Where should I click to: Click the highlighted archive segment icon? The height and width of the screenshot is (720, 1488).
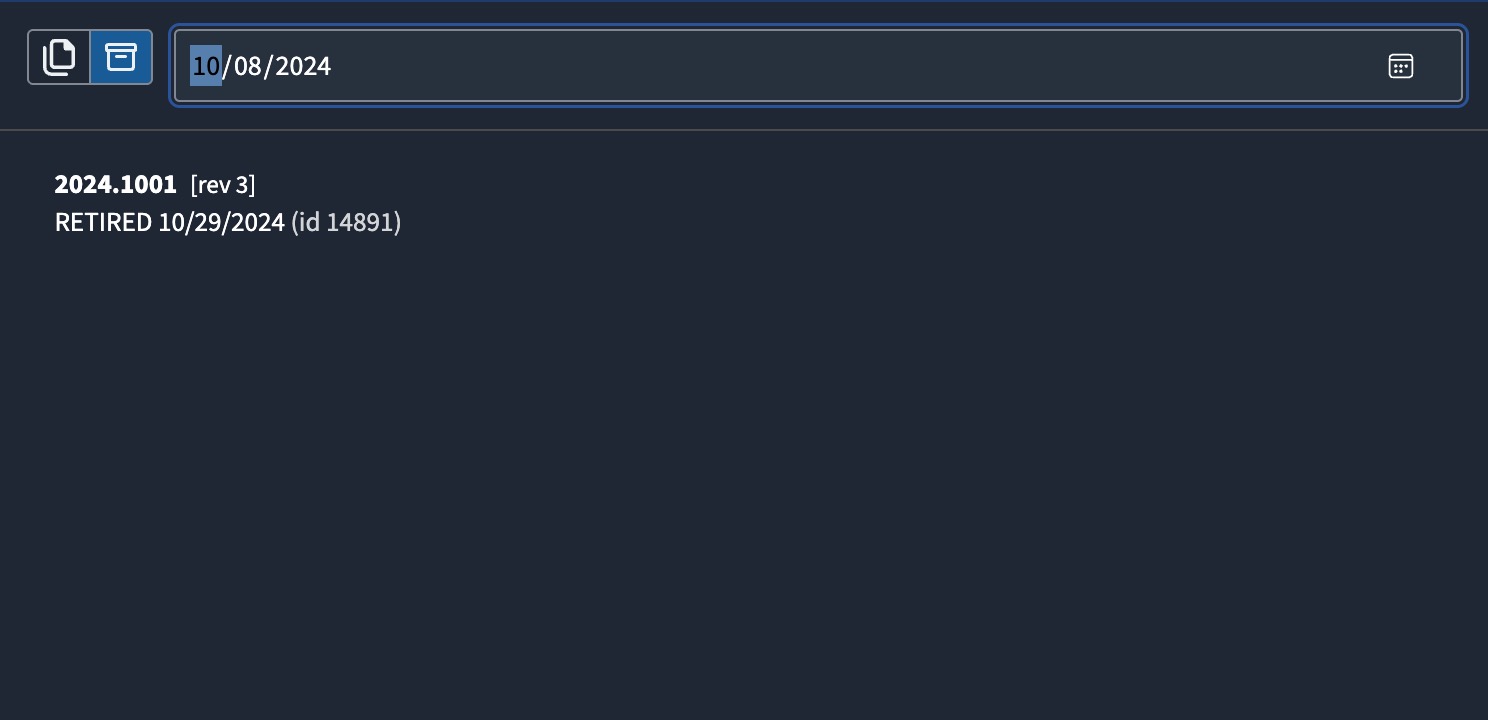click(121, 57)
